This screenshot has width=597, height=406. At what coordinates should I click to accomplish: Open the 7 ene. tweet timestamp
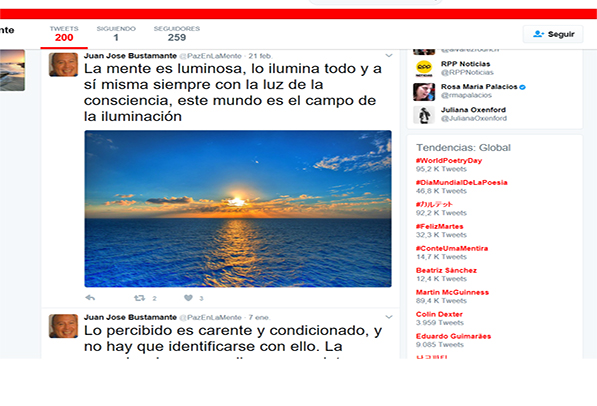(259, 317)
